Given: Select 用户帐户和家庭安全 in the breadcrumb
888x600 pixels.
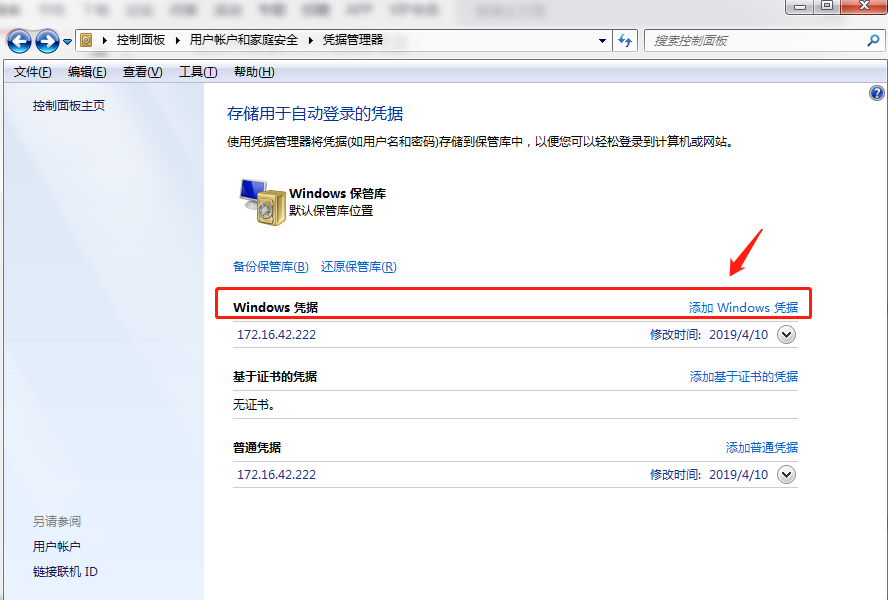Looking at the screenshot, I should [x=244, y=40].
